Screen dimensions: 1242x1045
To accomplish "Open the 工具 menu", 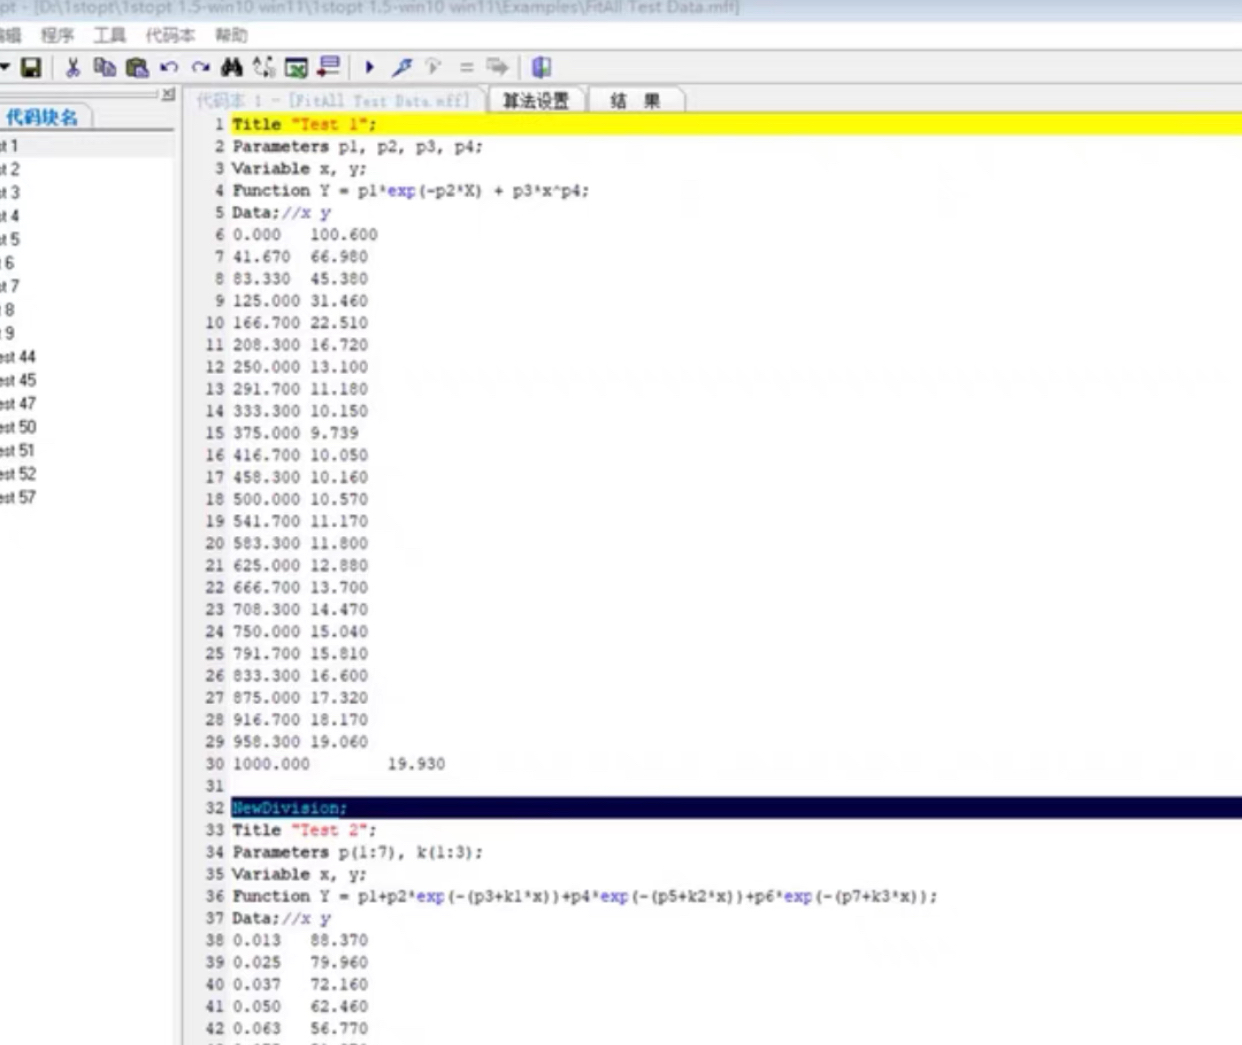I will (109, 35).
